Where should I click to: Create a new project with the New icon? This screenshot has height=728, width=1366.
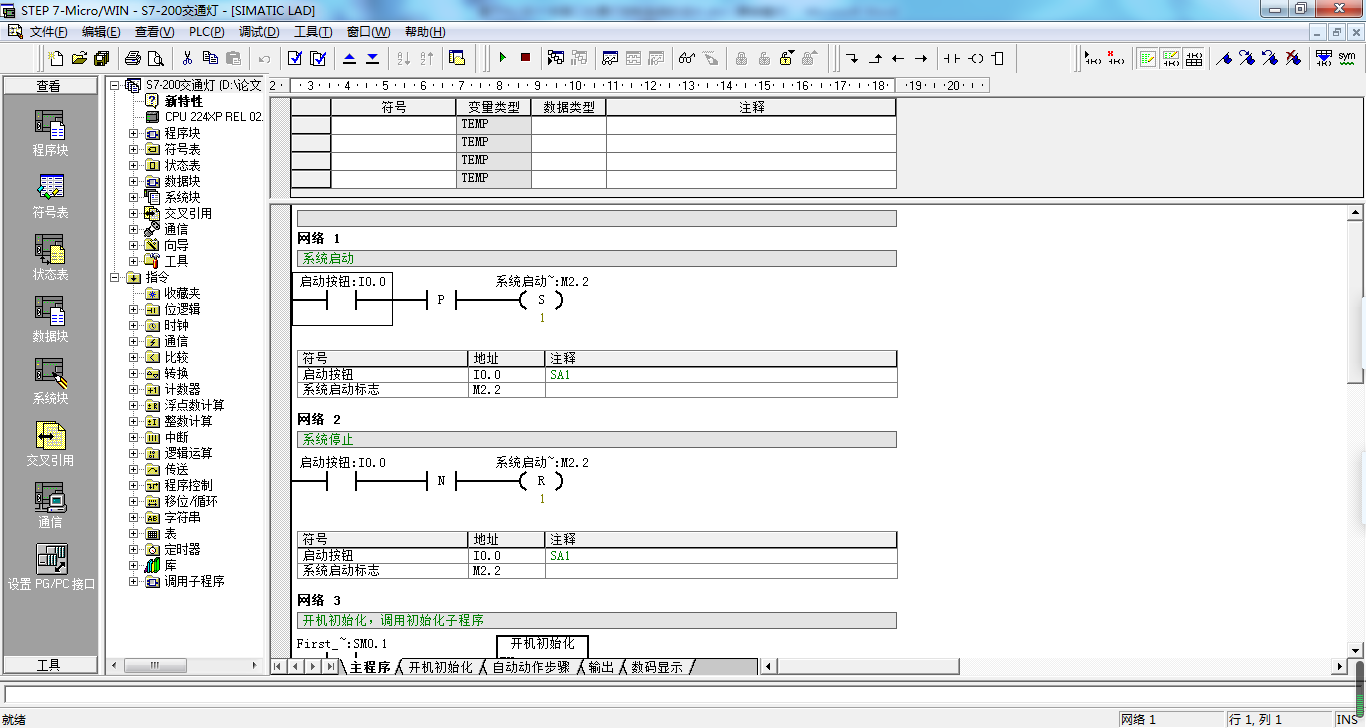tap(56, 58)
